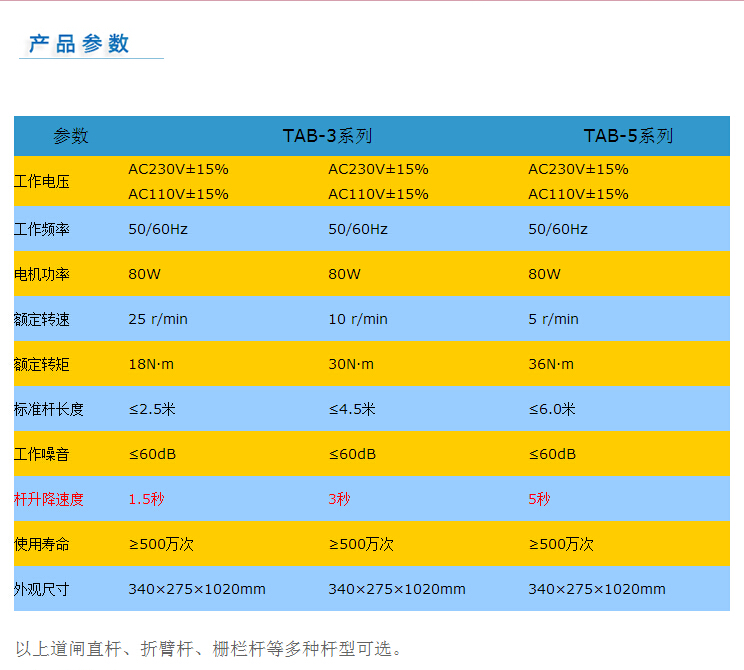Click the TAB-3系列 column header
The height and width of the screenshot is (670, 744).
328,136
